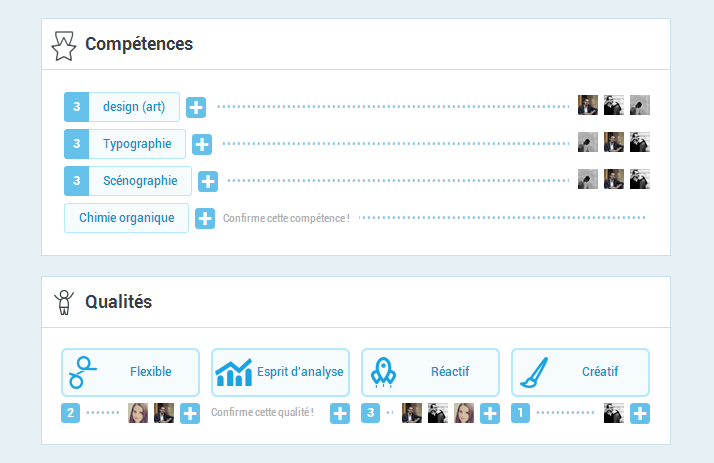Image resolution: width=714 pixels, height=463 pixels.
Task: Open first endorser photo on design (art) row
Action: [588, 105]
